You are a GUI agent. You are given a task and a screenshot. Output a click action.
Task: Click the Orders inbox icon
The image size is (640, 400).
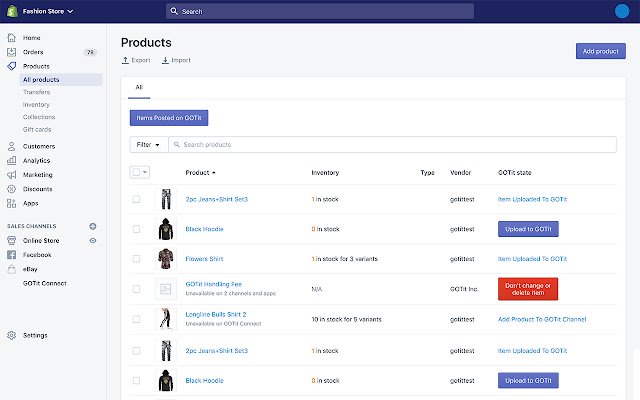[11, 52]
